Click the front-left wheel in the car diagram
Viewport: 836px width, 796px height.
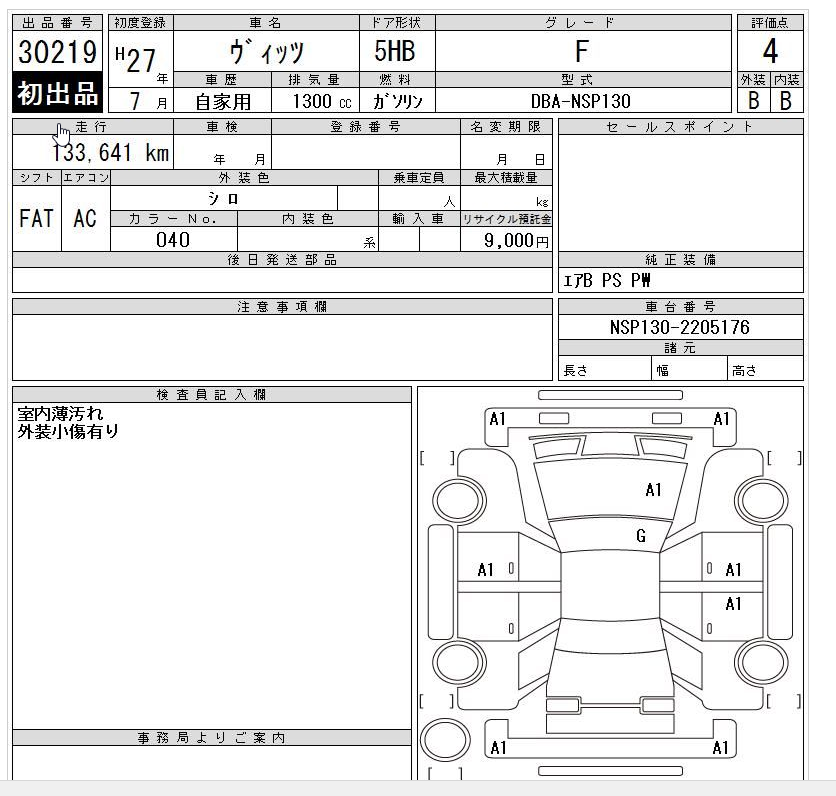point(454,496)
